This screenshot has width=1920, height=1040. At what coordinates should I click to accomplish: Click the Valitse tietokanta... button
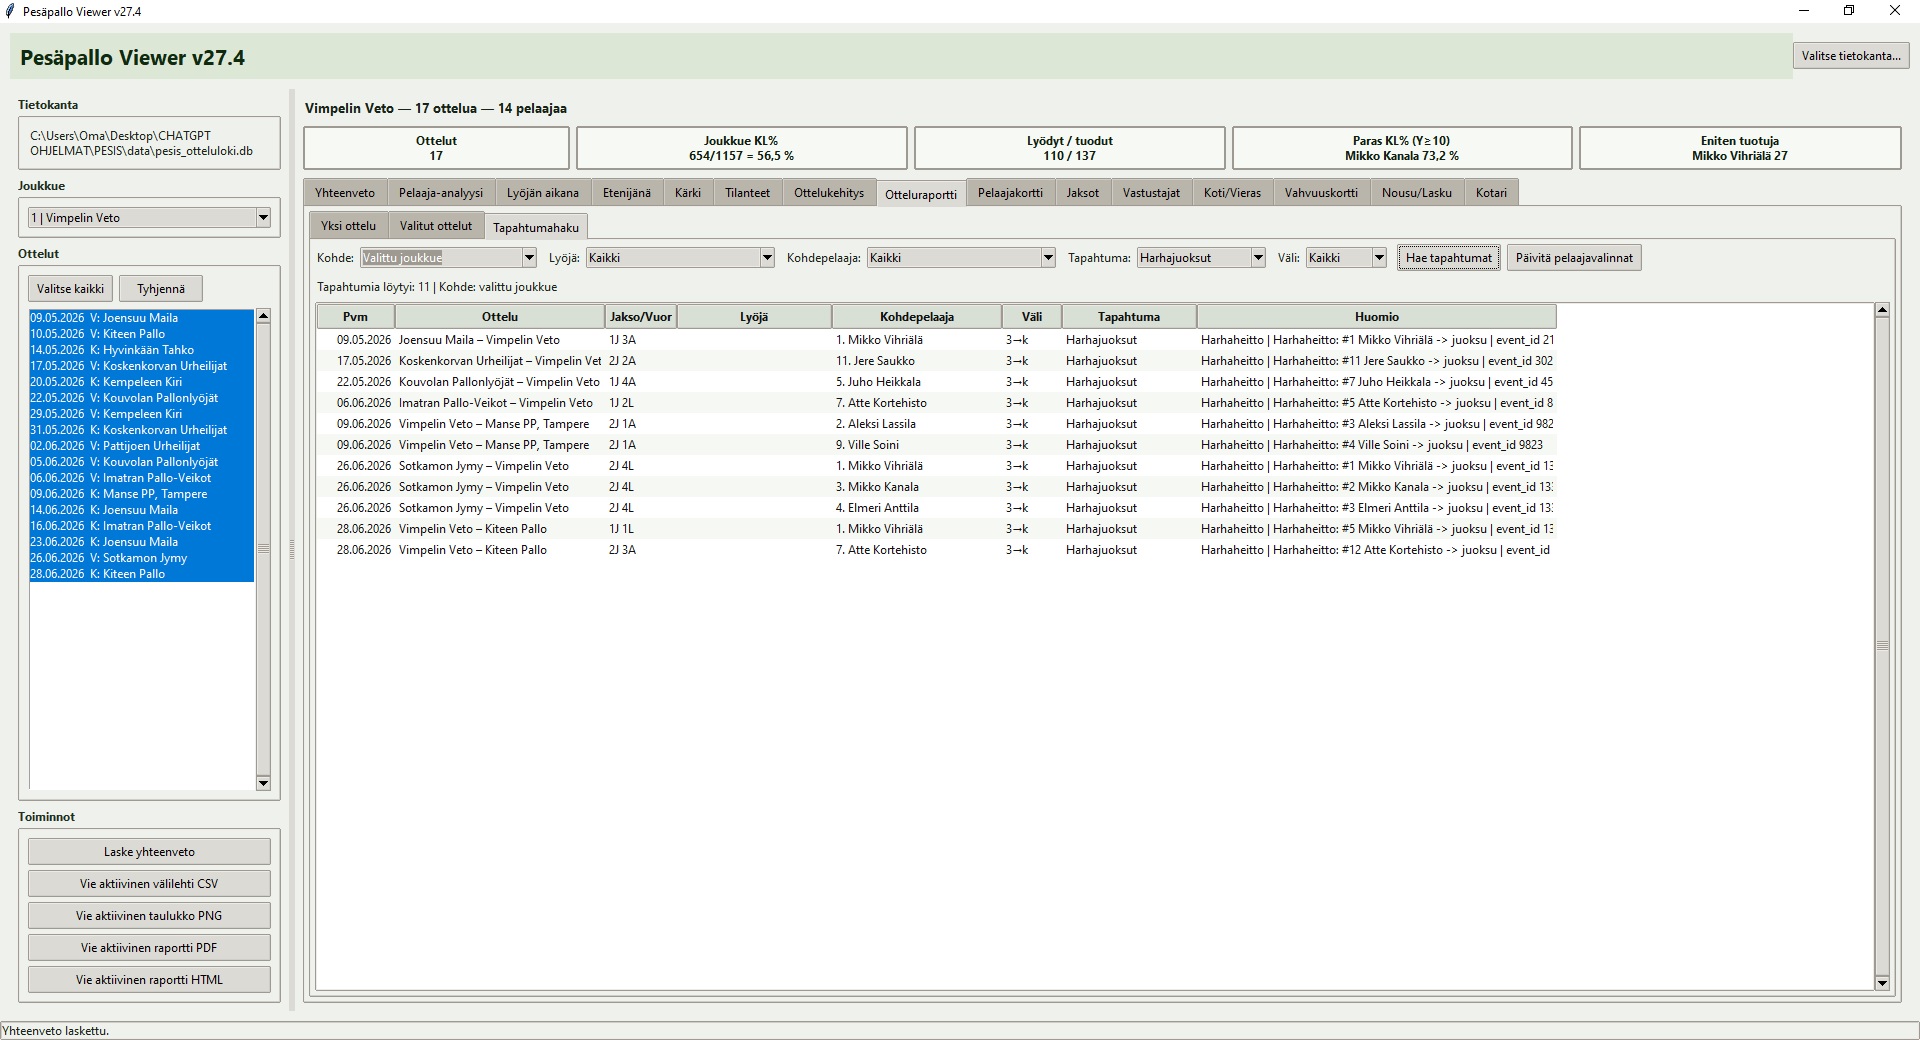tap(1850, 56)
